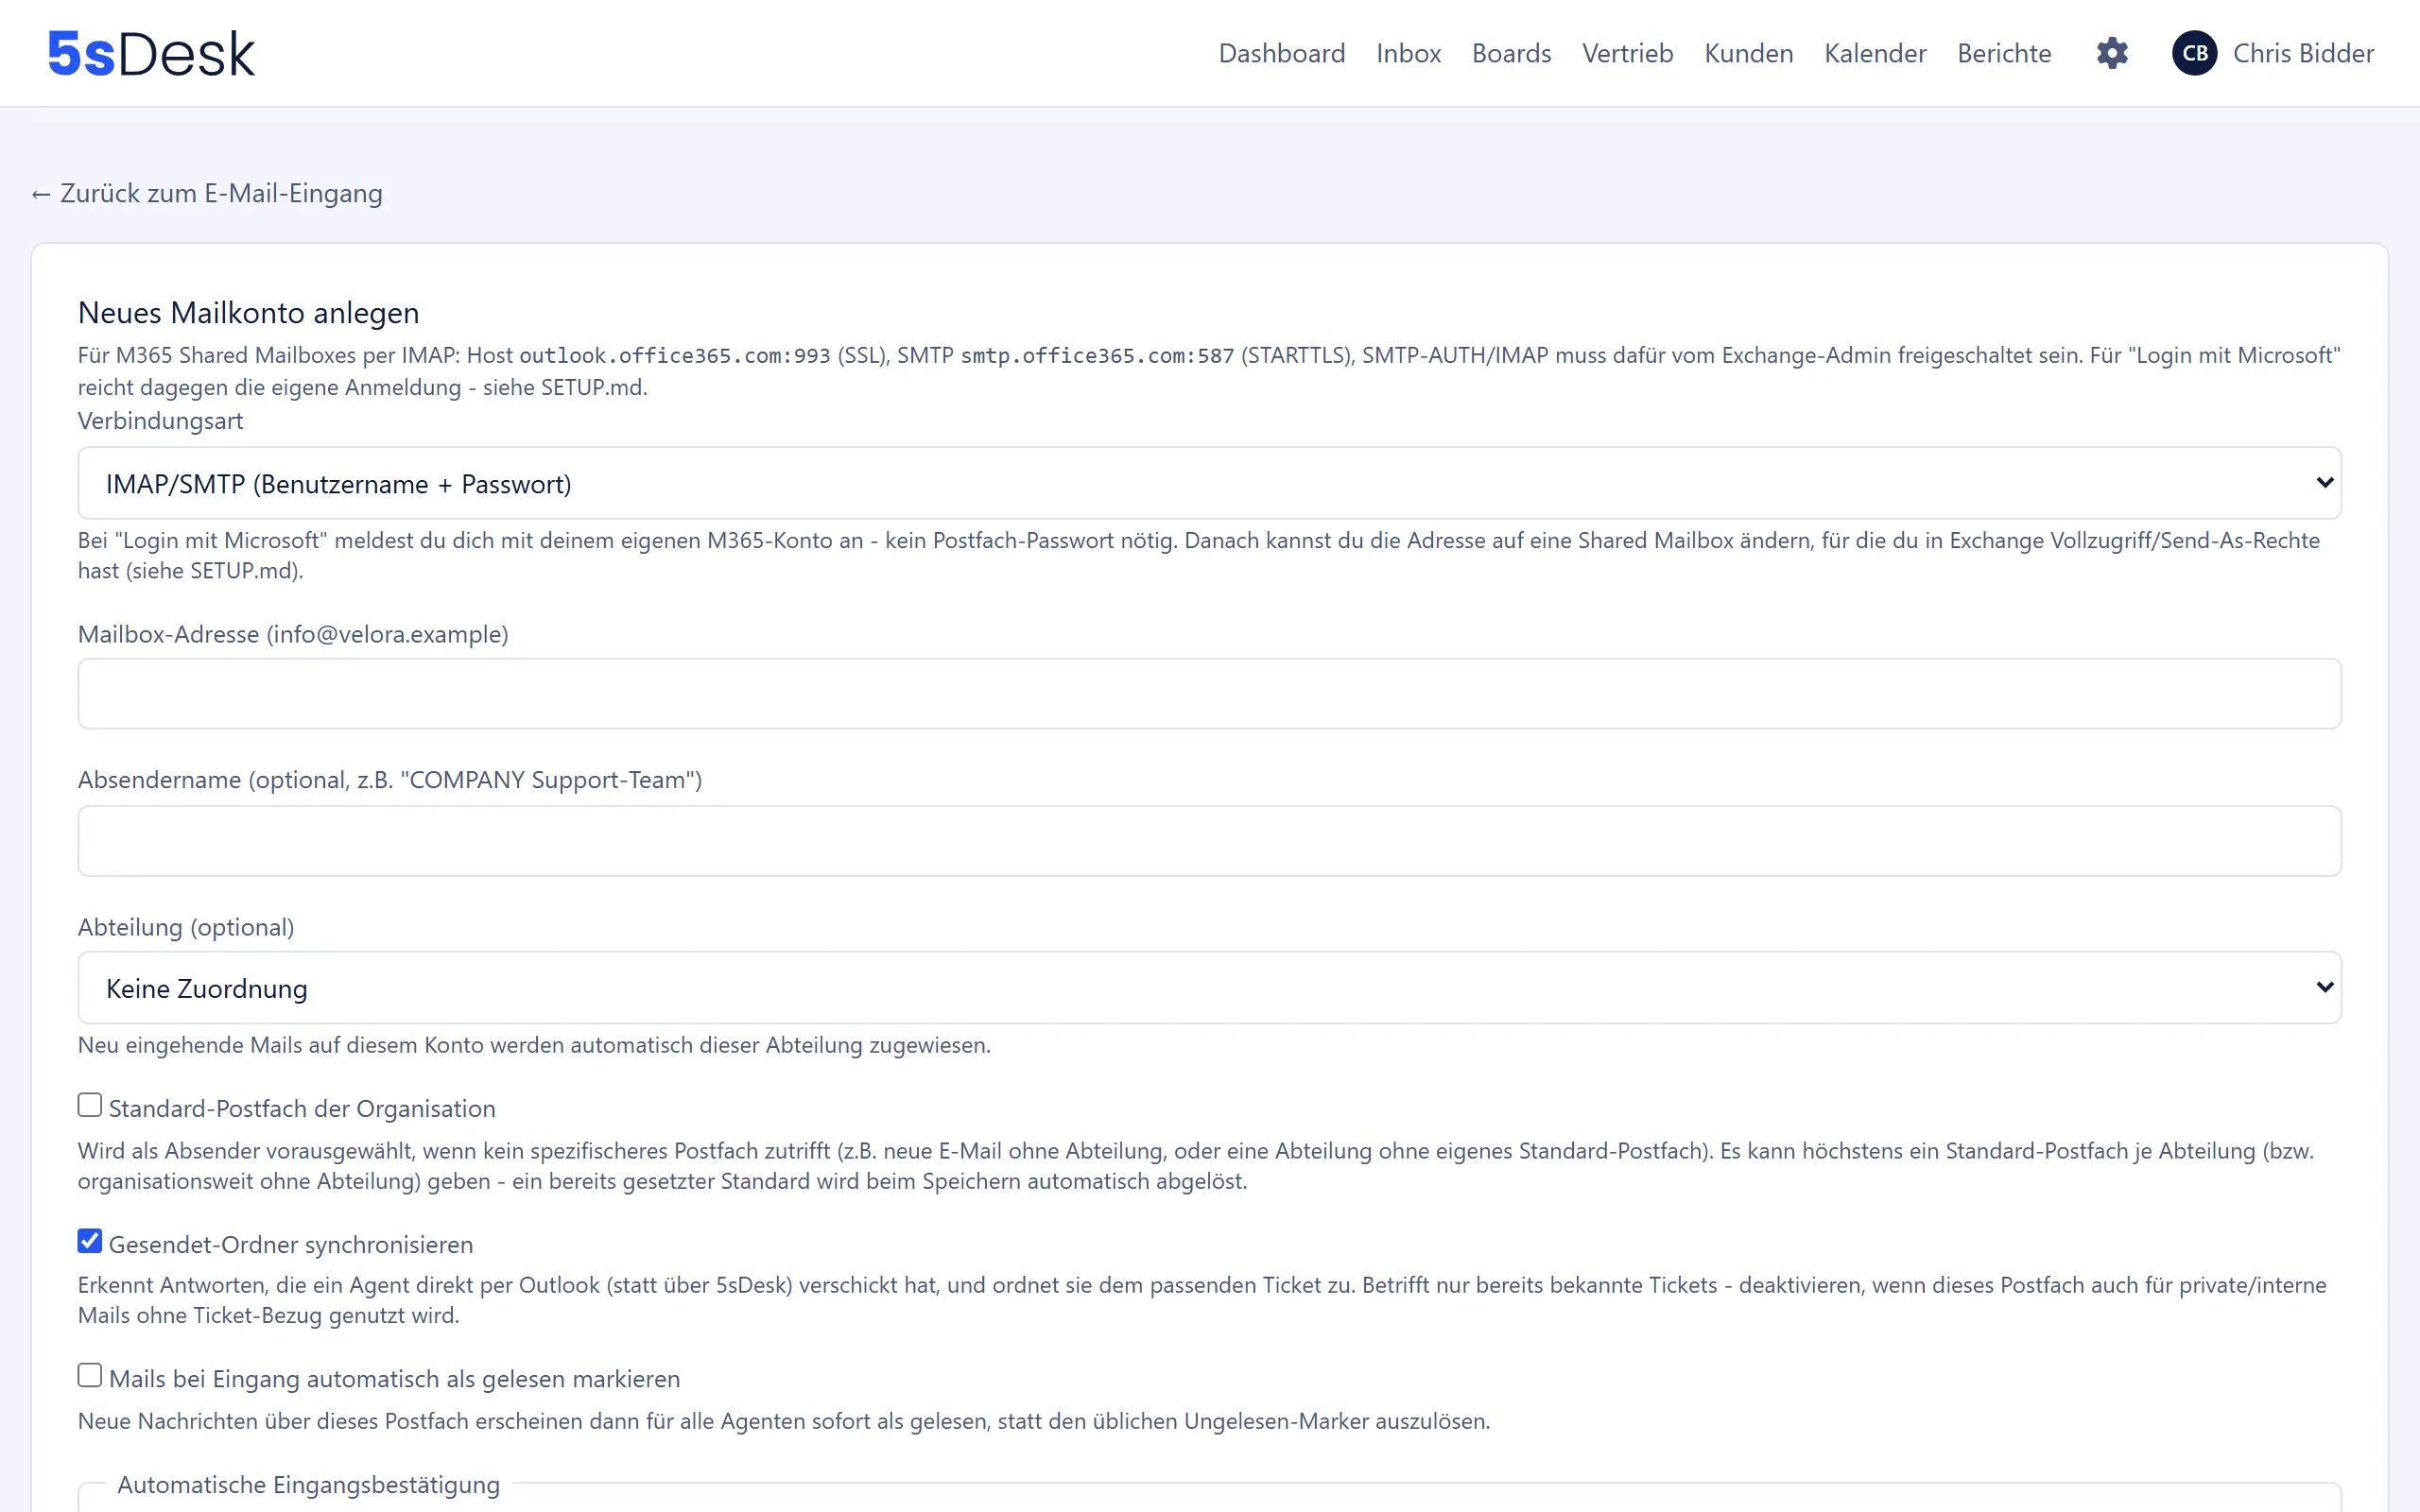The height and width of the screenshot is (1512, 2420).
Task: Open the settings gear icon
Action: (2112, 53)
